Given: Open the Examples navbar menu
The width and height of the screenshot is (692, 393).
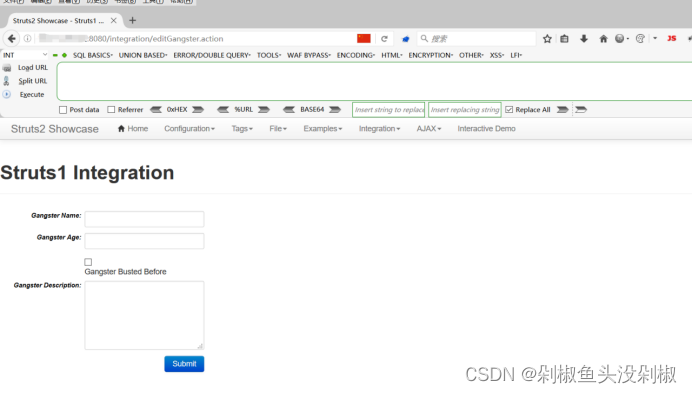Looking at the screenshot, I should point(323,128).
